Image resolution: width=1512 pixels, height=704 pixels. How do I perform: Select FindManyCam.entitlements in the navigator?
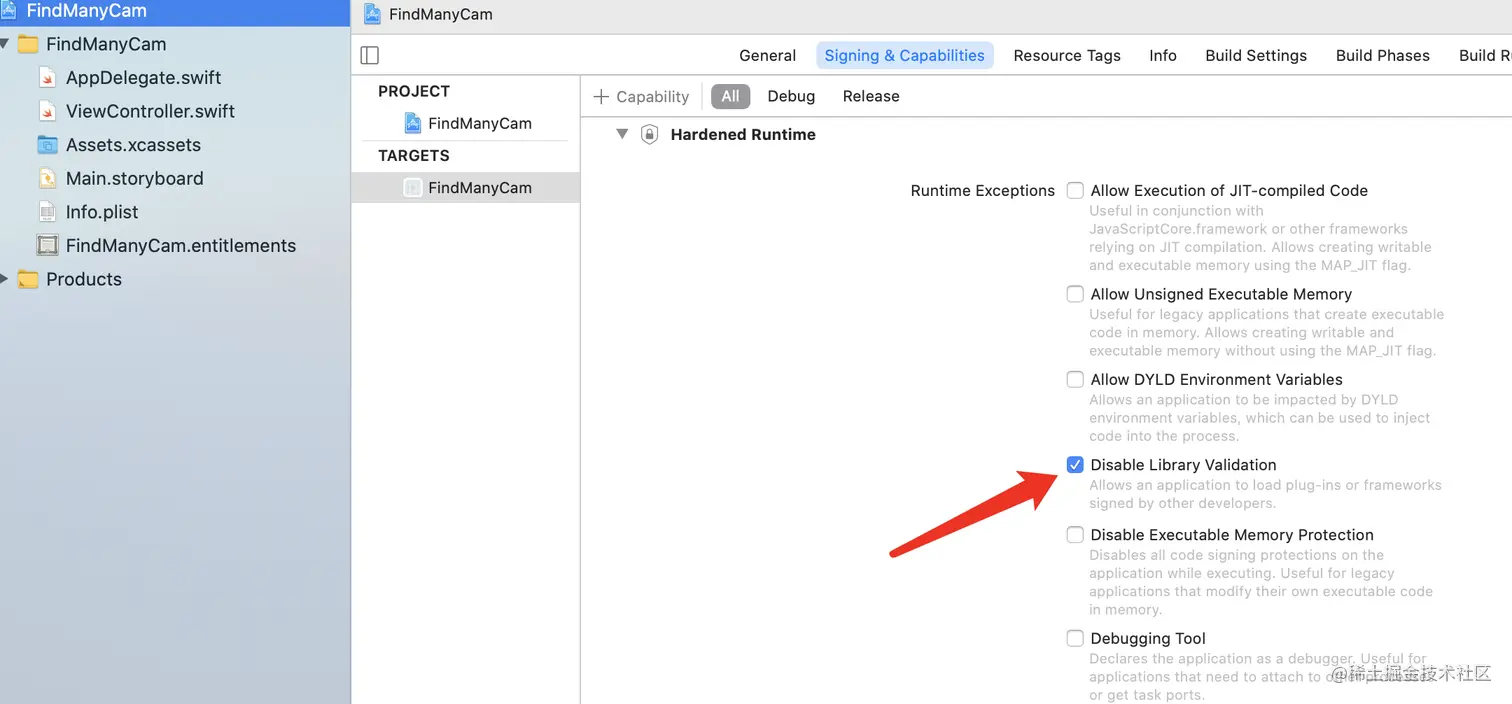181,246
